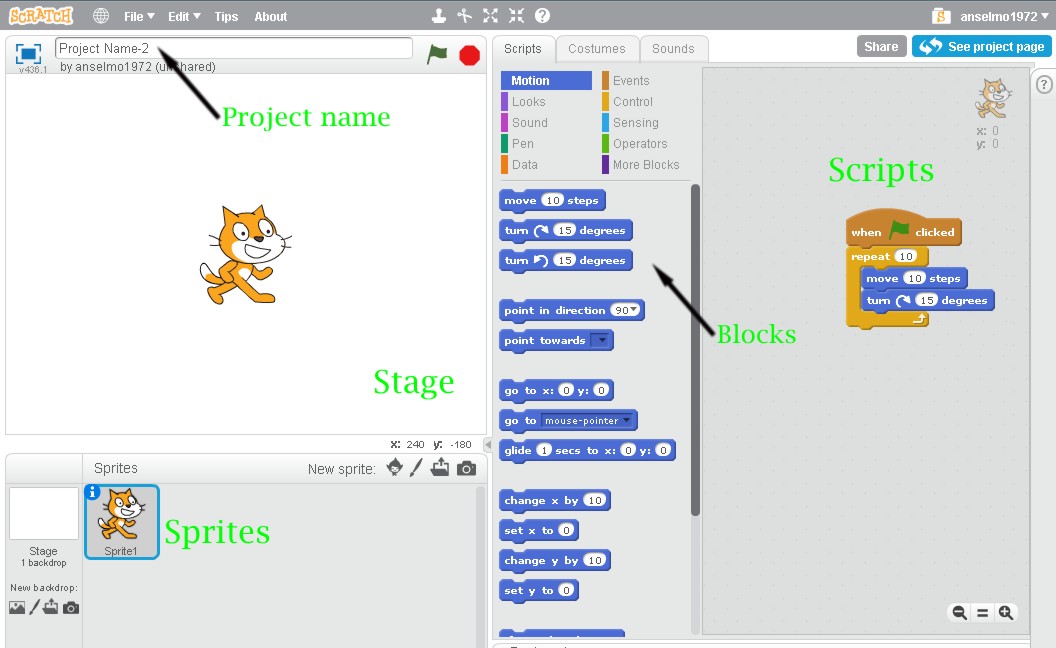
Task: Open the File menu
Action: coord(137,15)
